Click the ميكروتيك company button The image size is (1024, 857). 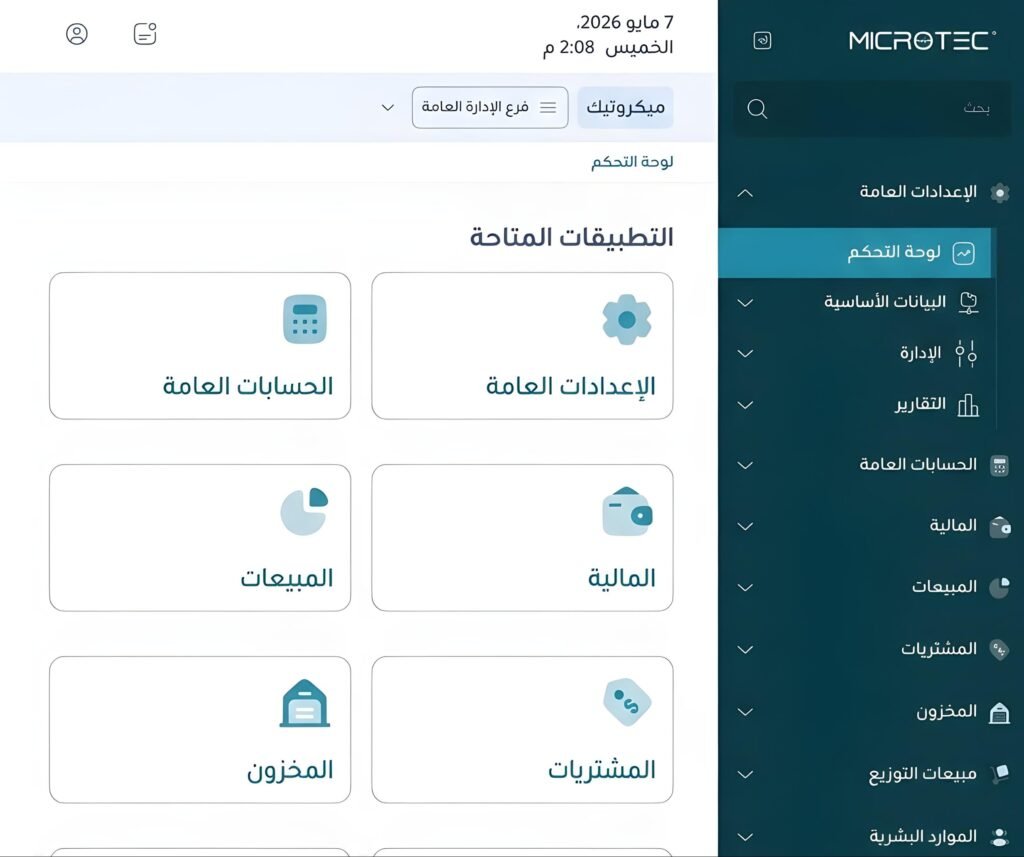click(626, 107)
